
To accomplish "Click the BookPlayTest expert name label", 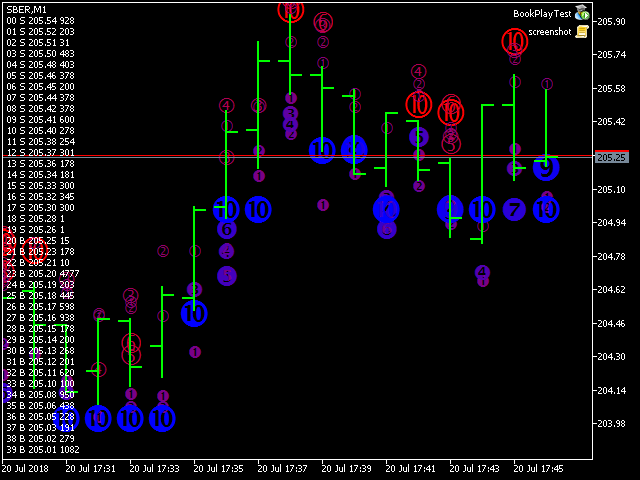I will (542, 14).
